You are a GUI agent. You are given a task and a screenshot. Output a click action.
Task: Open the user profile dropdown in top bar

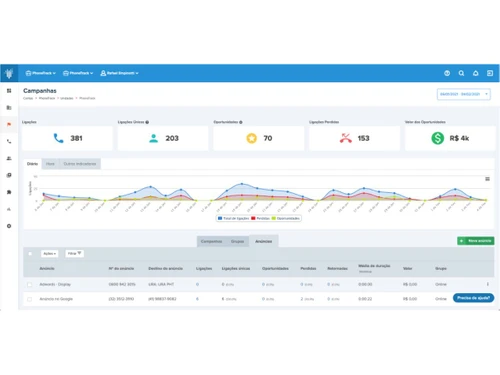click(119, 73)
